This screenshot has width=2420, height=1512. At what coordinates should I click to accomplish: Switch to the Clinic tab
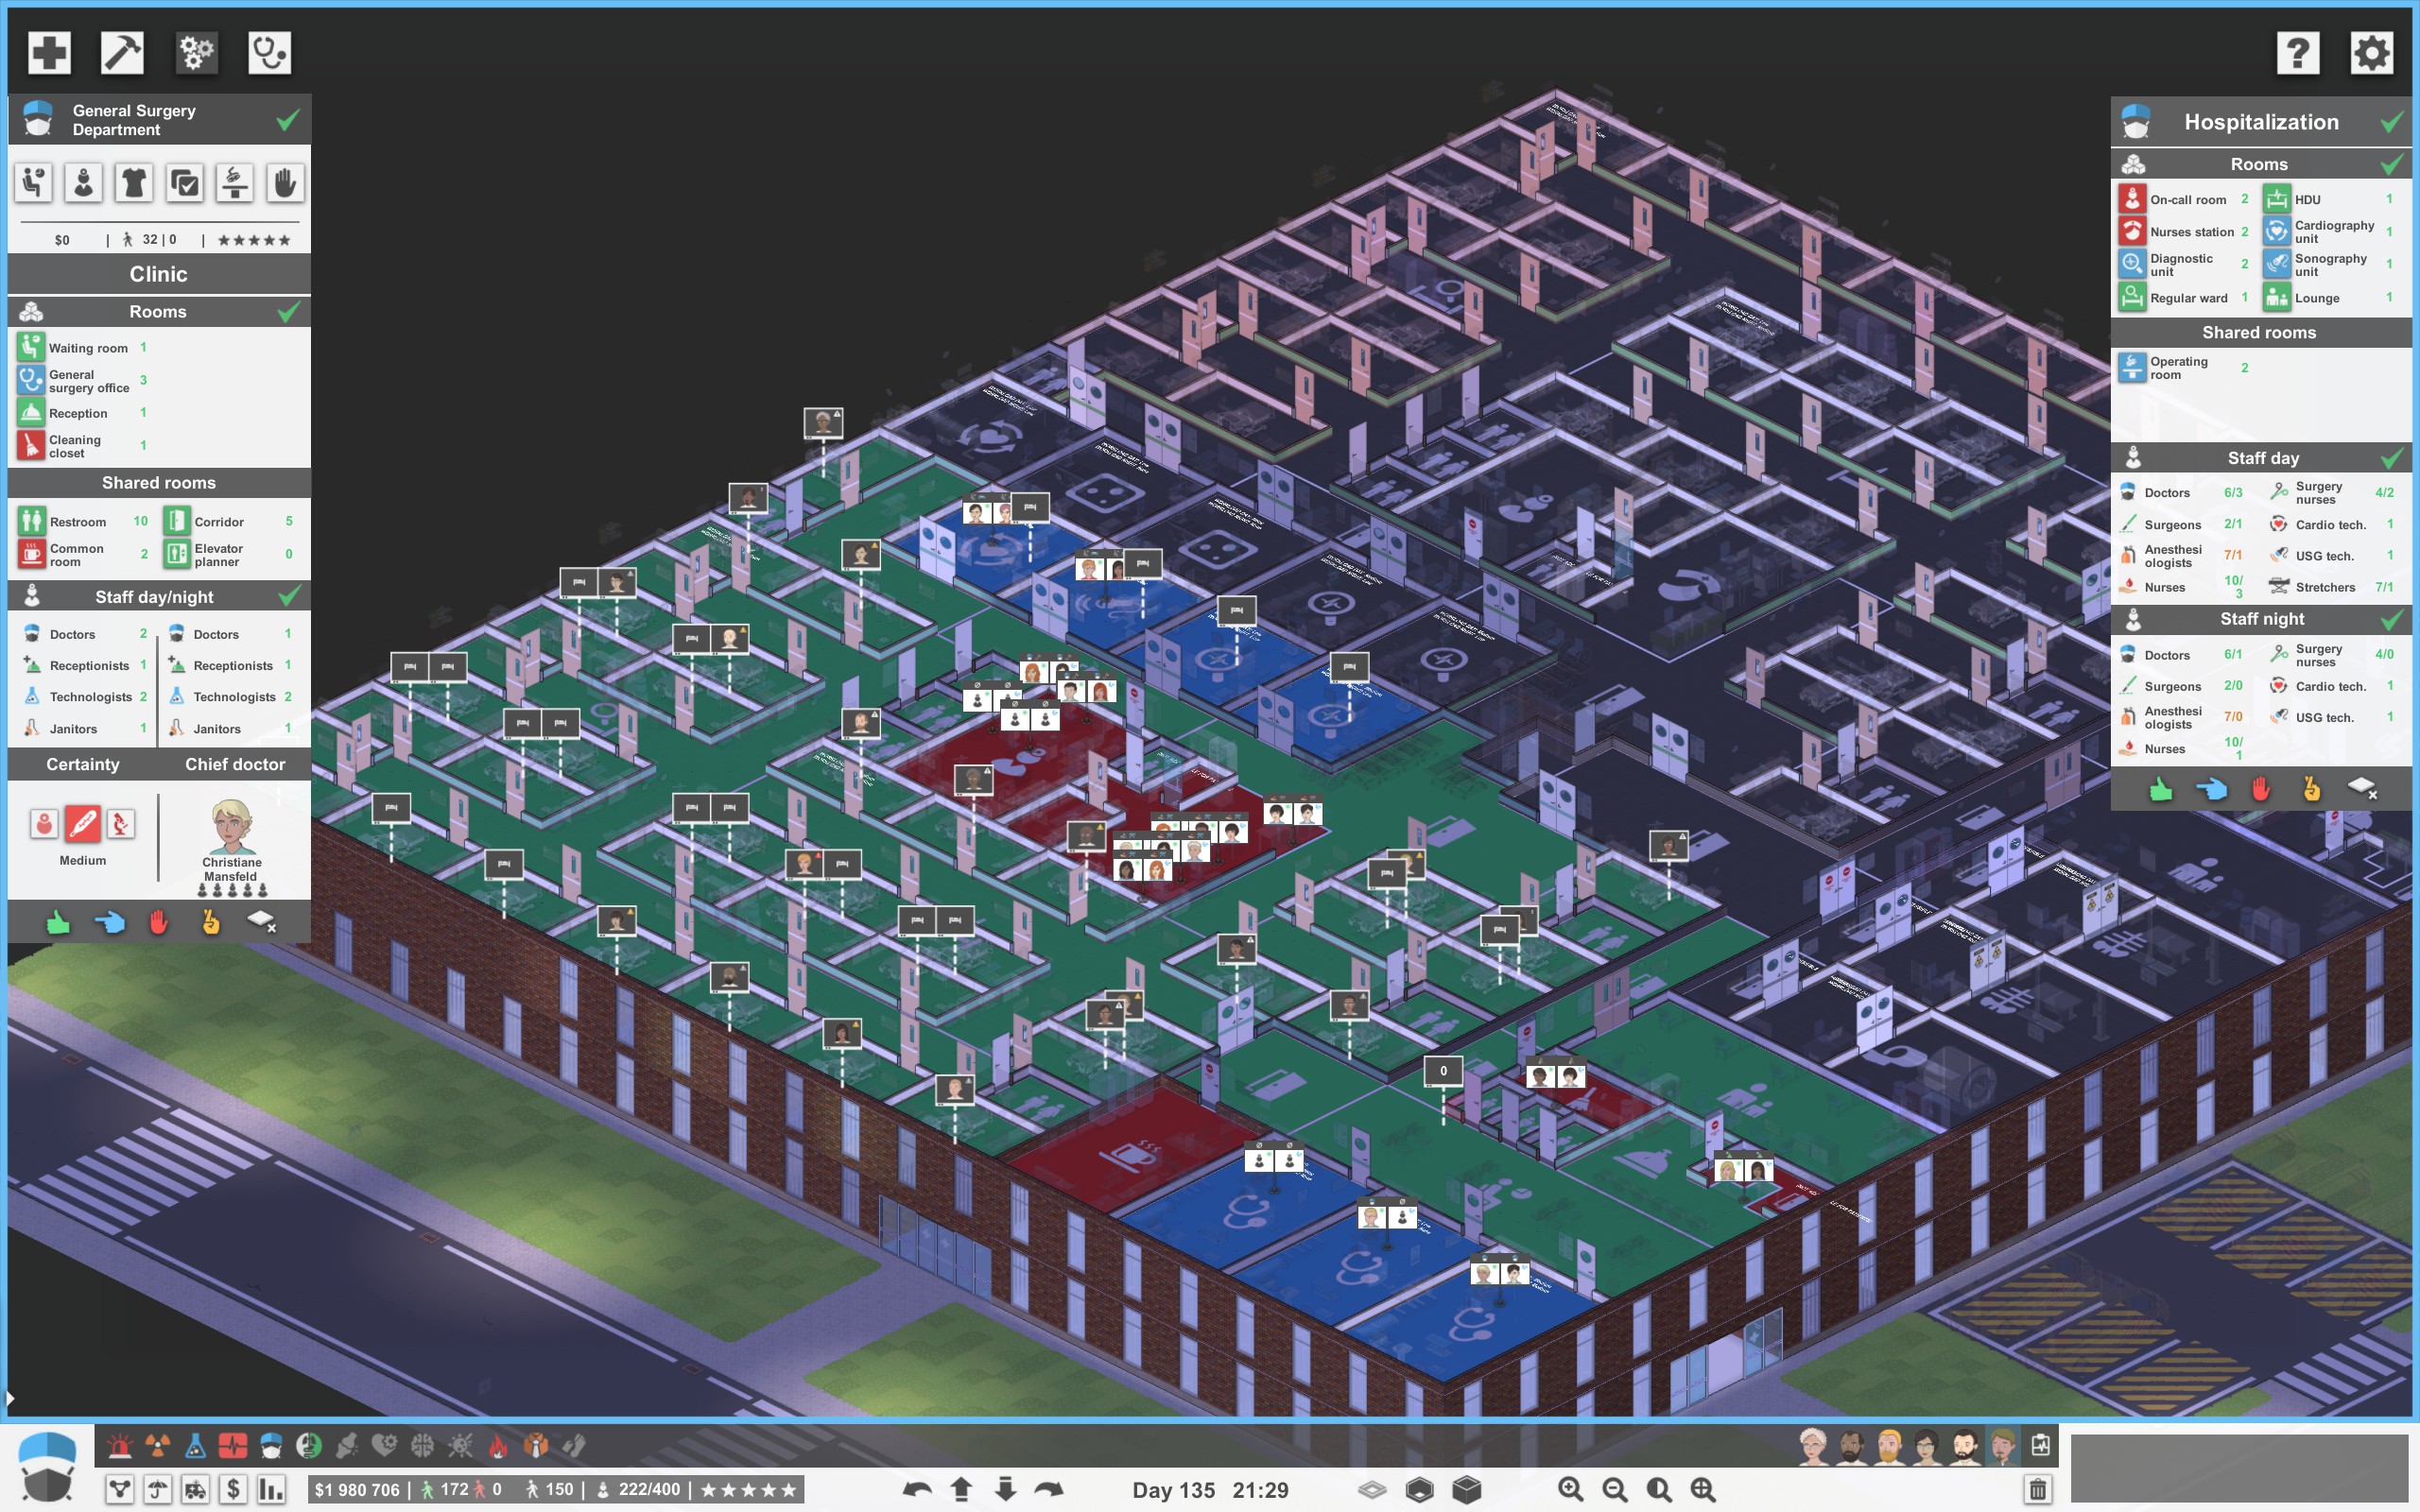coord(158,274)
